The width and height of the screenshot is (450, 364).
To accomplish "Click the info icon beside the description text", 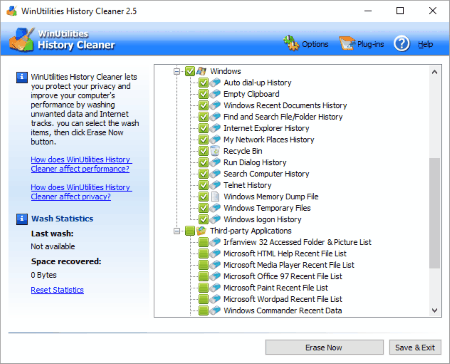I will (22, 77).
